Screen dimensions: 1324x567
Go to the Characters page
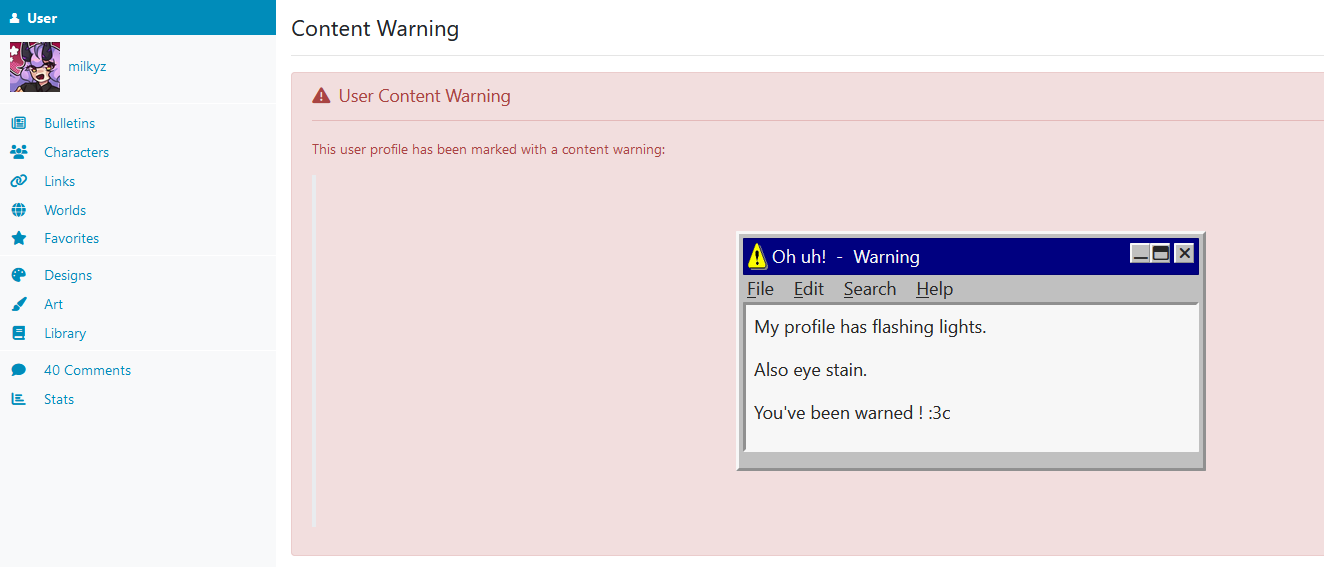click(x=76, y=152)
